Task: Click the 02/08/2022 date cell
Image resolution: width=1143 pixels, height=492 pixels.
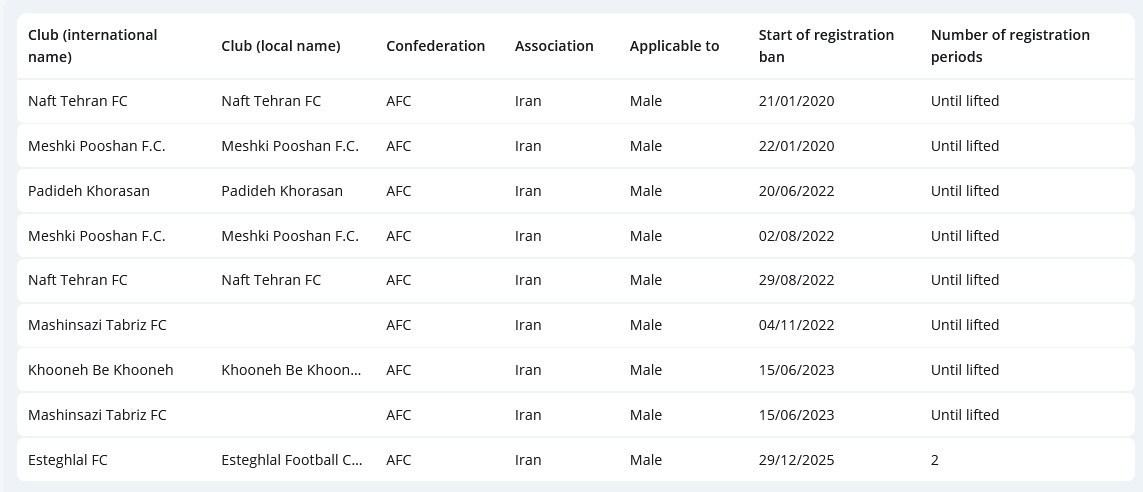Action: (x=796, y=236)
